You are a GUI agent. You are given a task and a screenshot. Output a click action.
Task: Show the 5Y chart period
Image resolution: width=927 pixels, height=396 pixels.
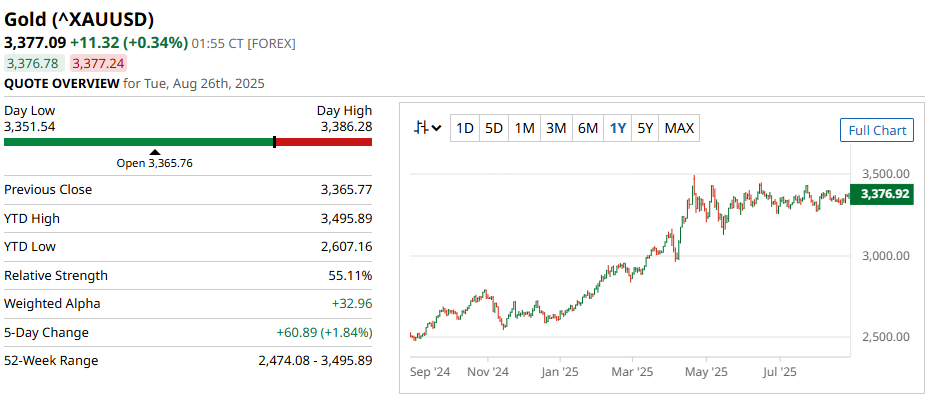pos(645,128)
